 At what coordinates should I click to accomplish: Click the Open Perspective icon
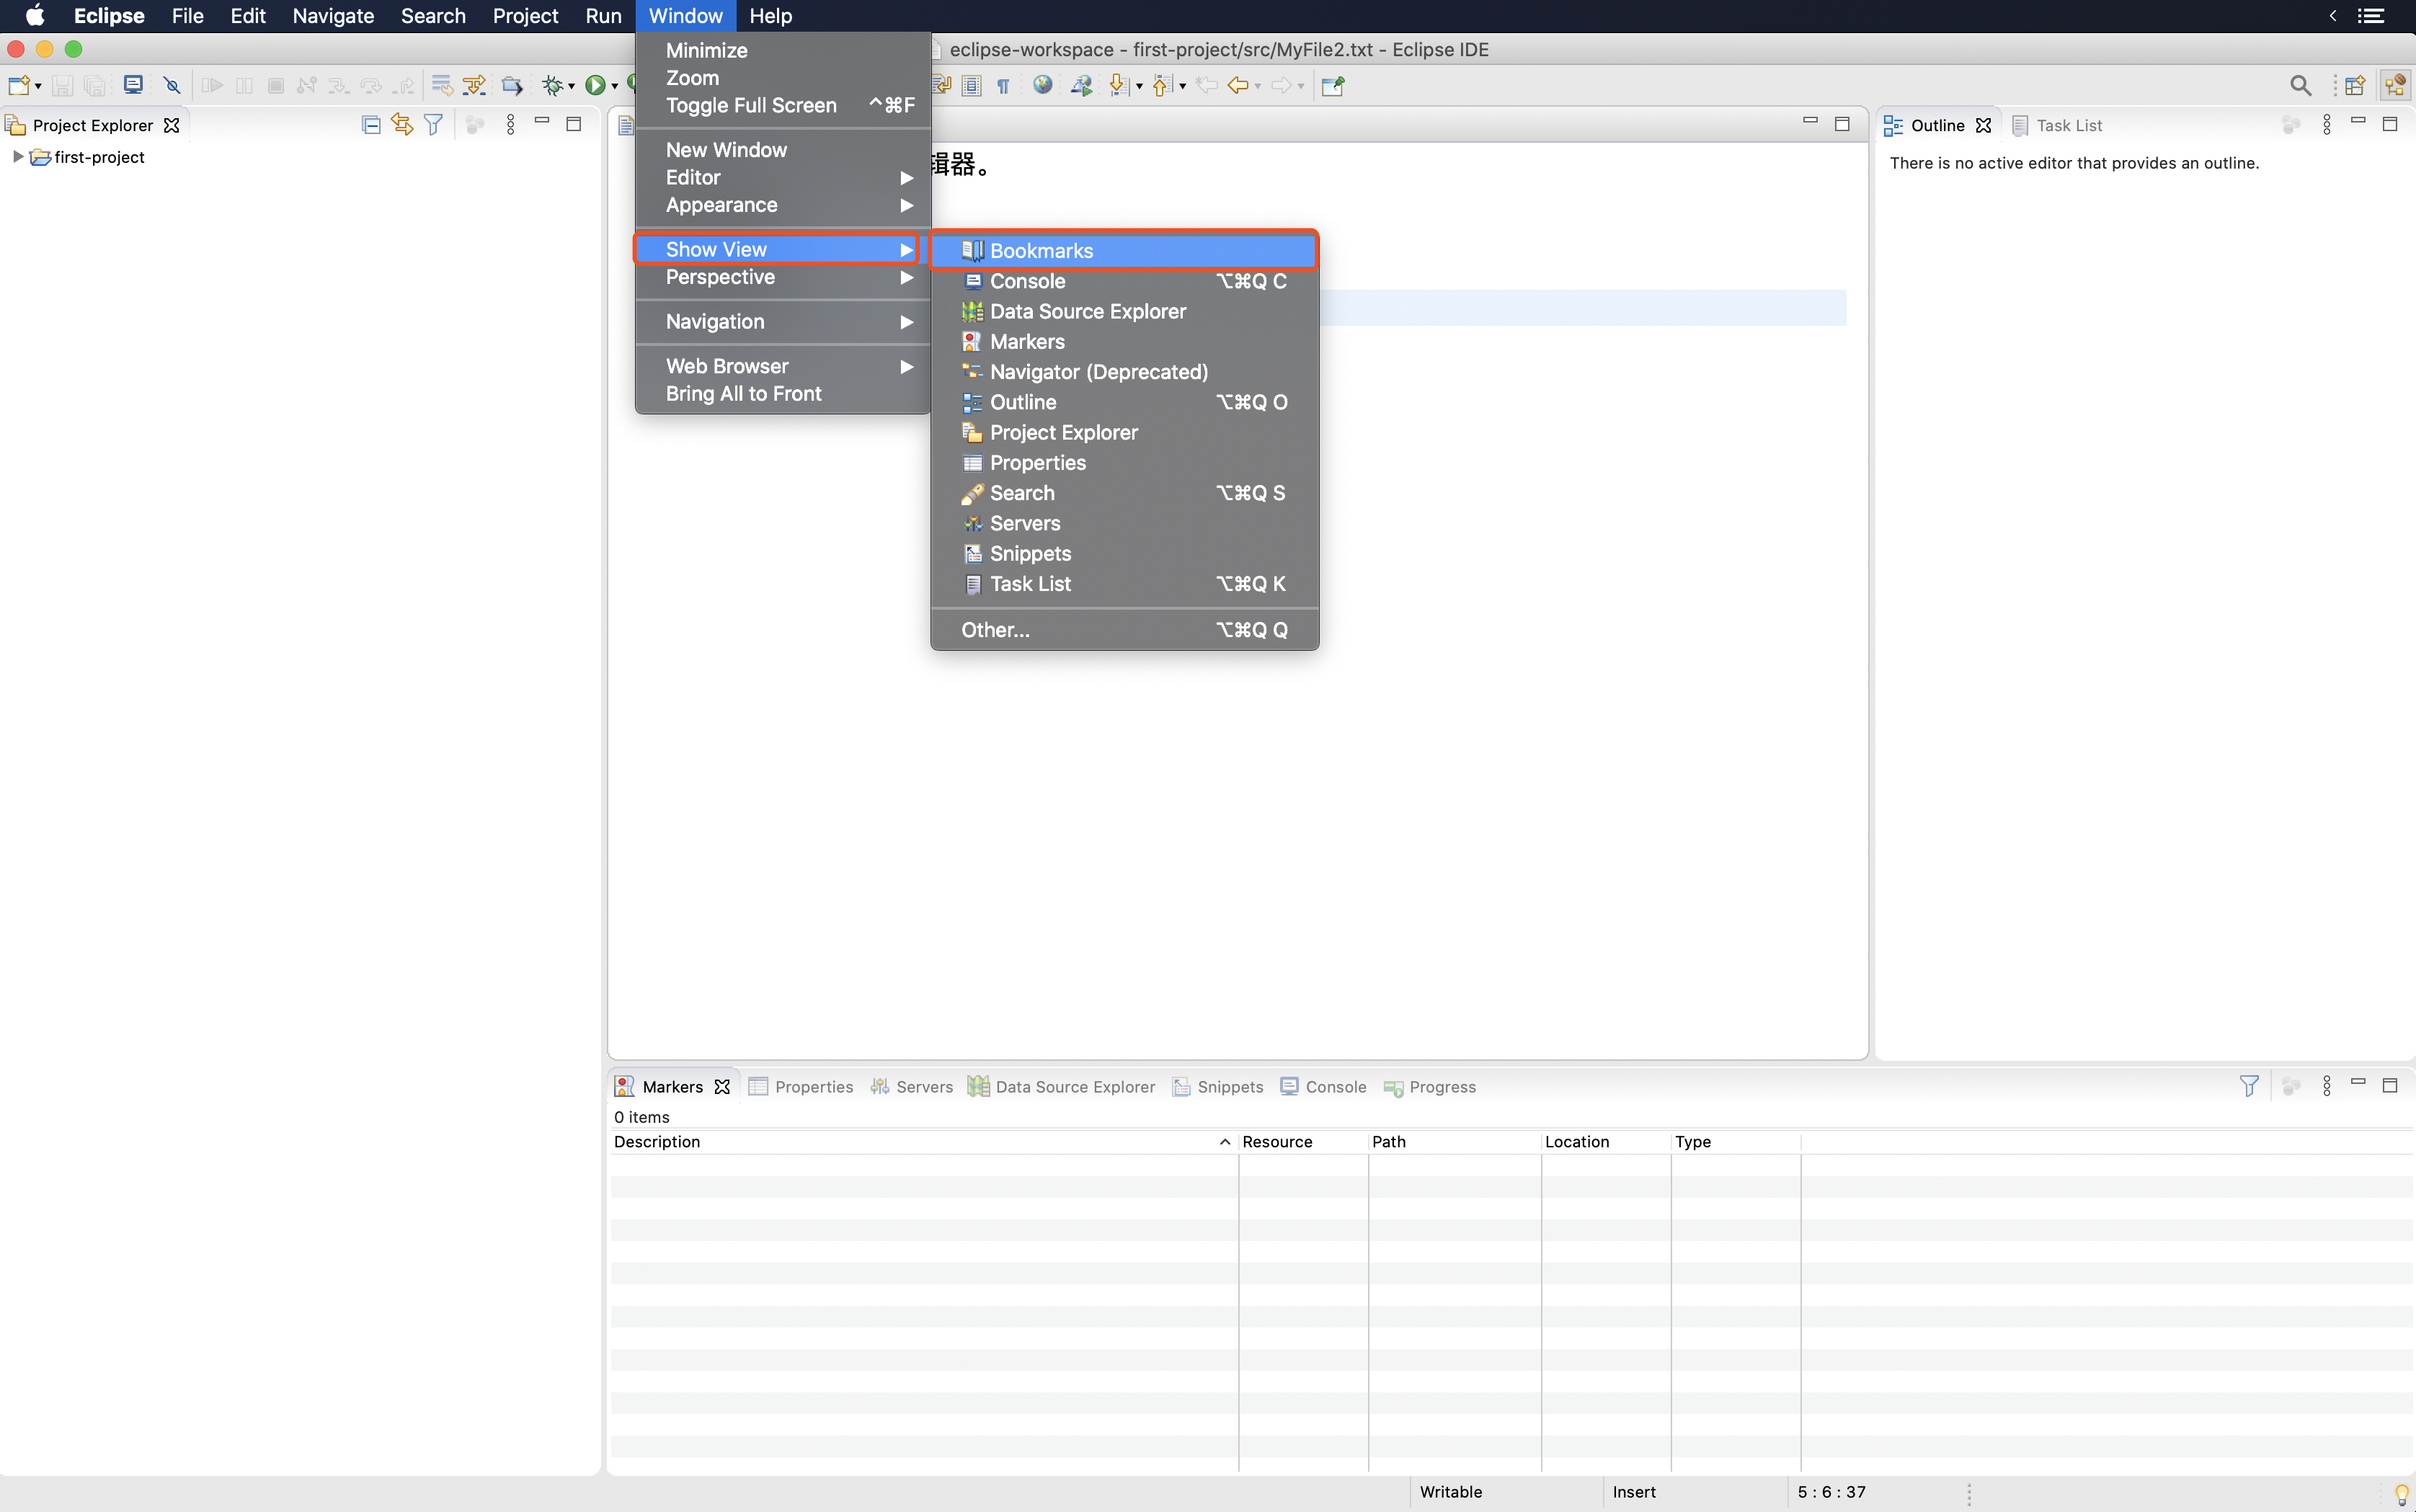(2355, 85)
